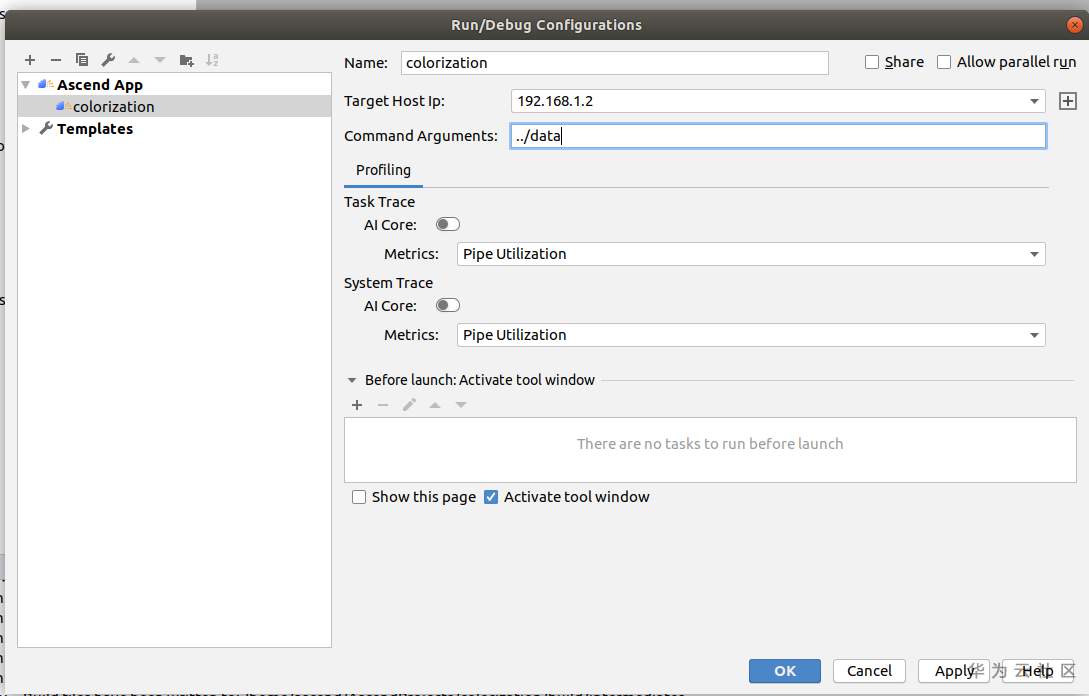This screenshot has height=696, width=1089.
Task: Add a new run configuration
Action: coord(30,60)
